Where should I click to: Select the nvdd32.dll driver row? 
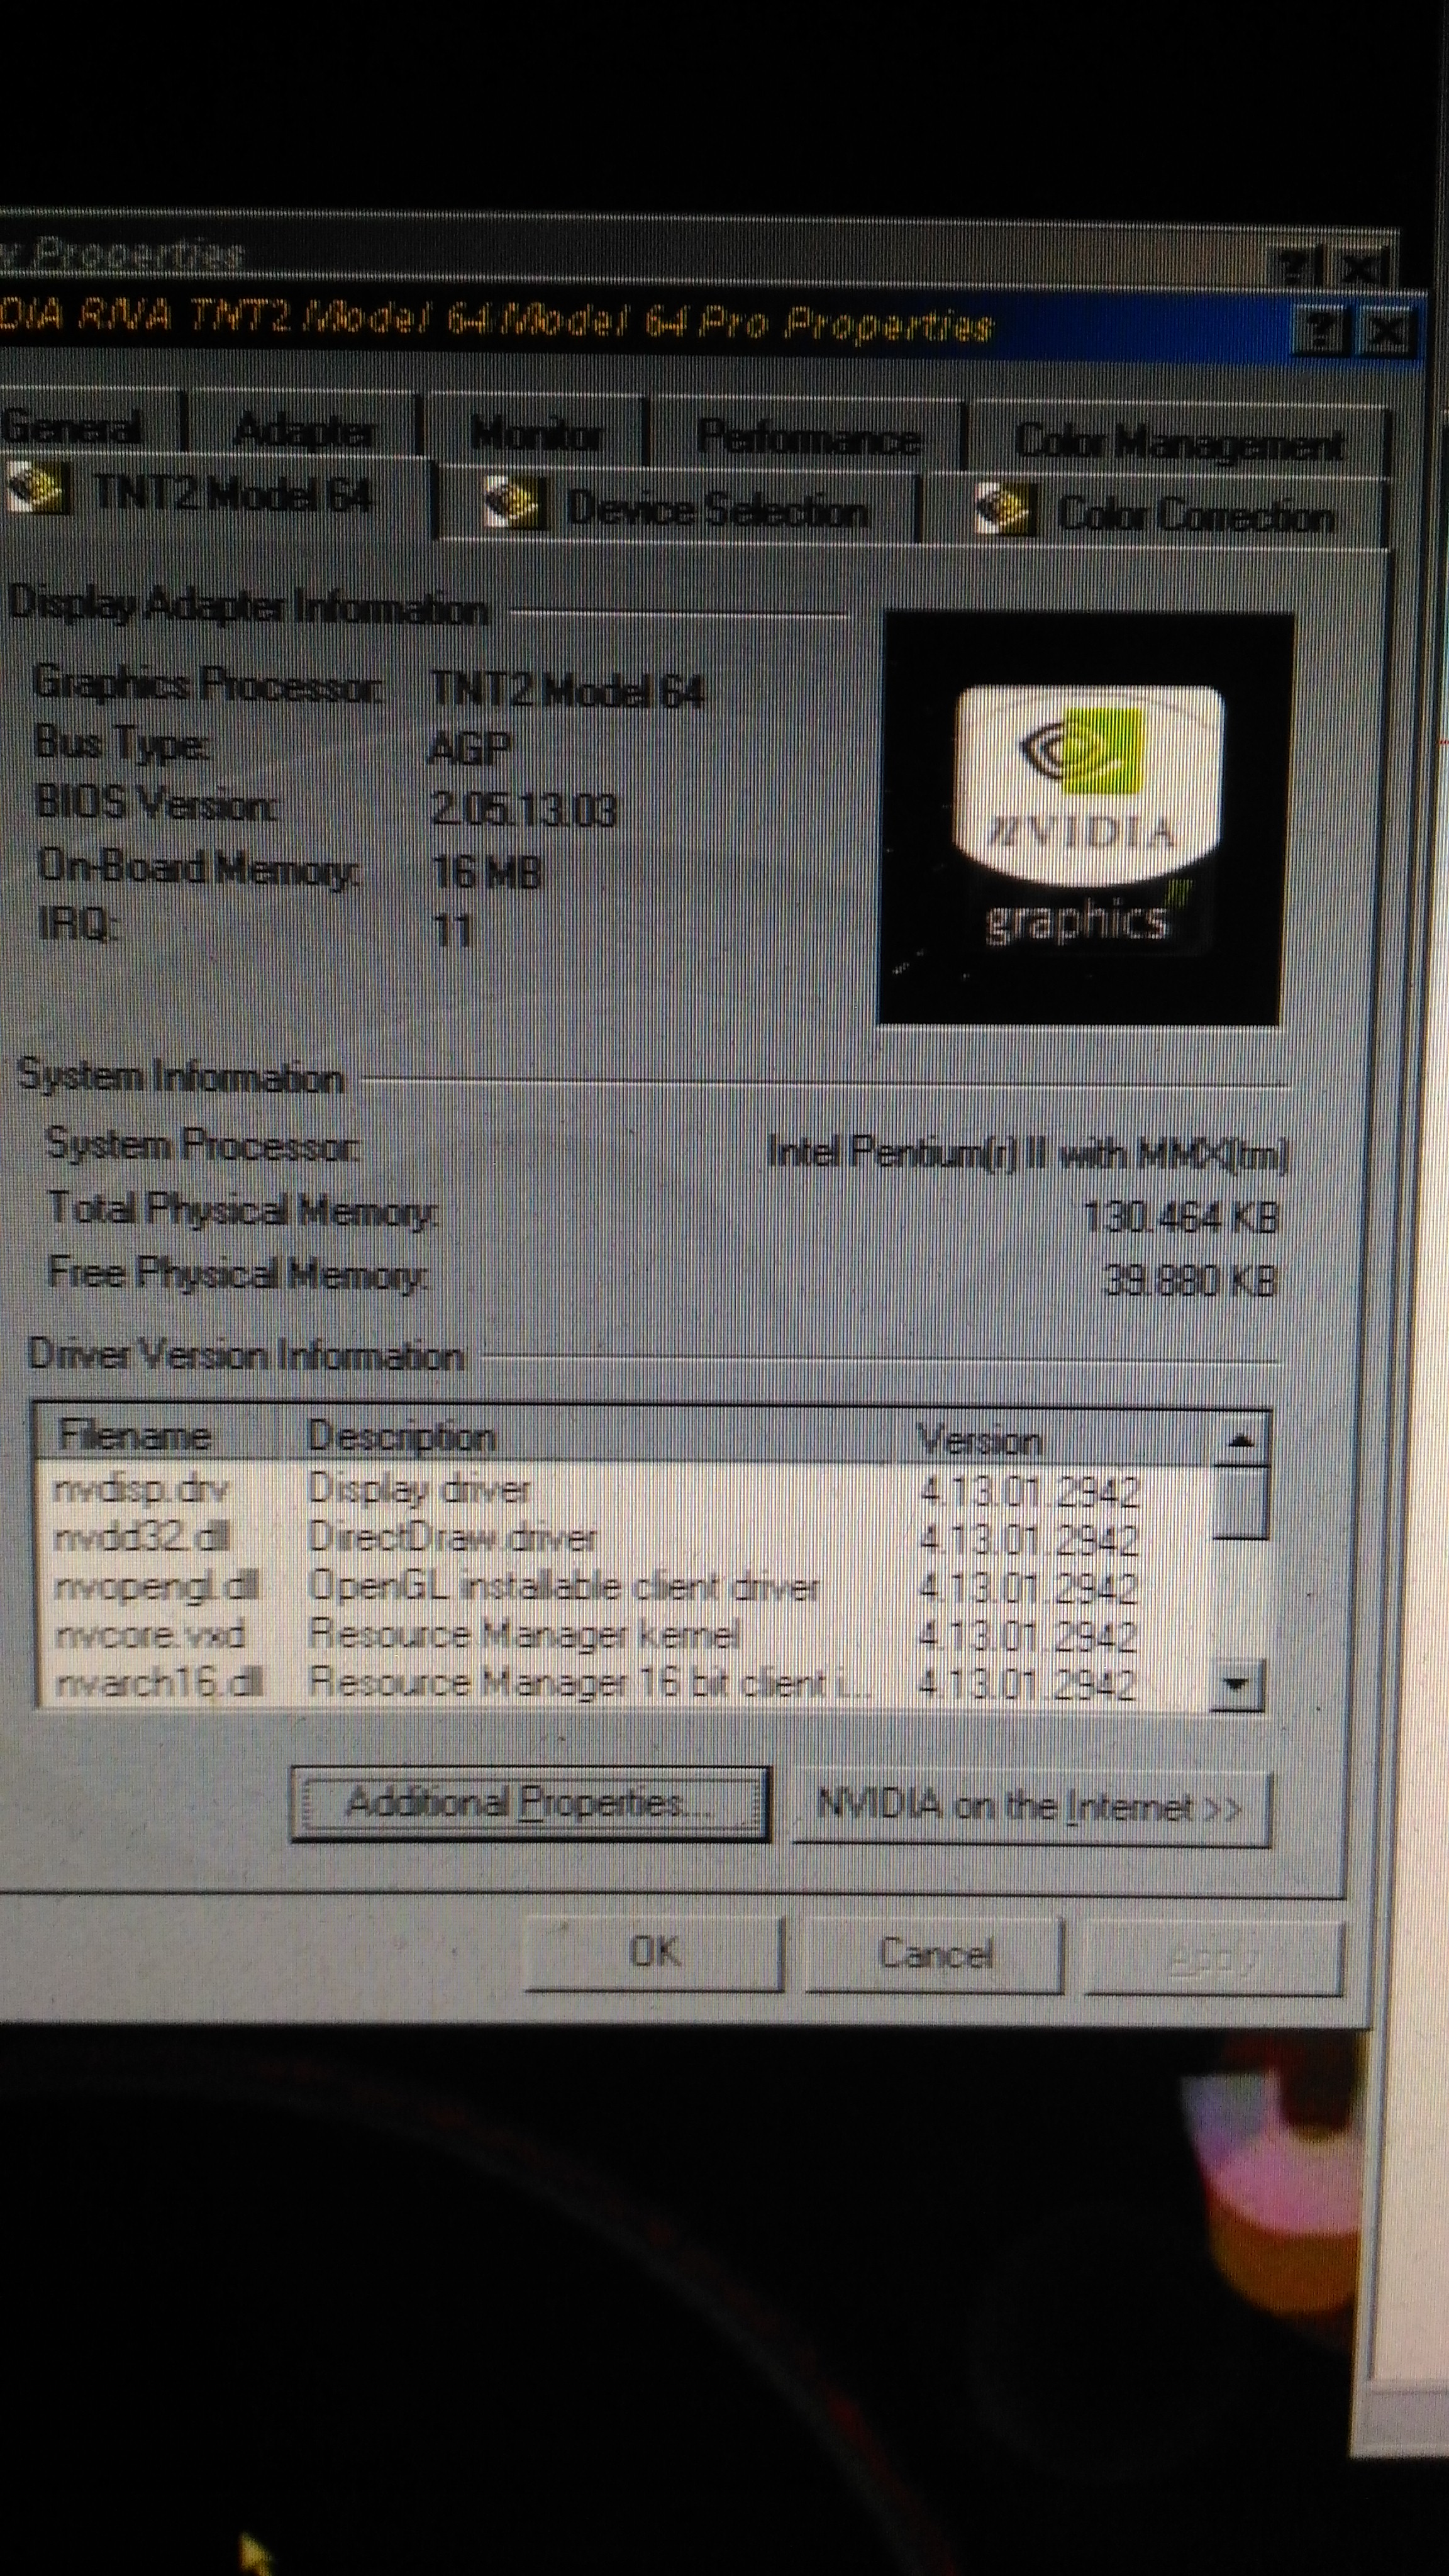click(625, 1538)
